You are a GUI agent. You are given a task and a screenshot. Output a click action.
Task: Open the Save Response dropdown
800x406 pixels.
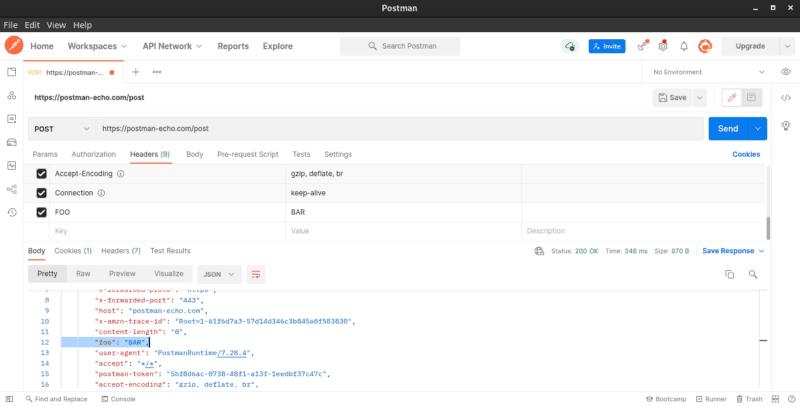pos(733,251)
